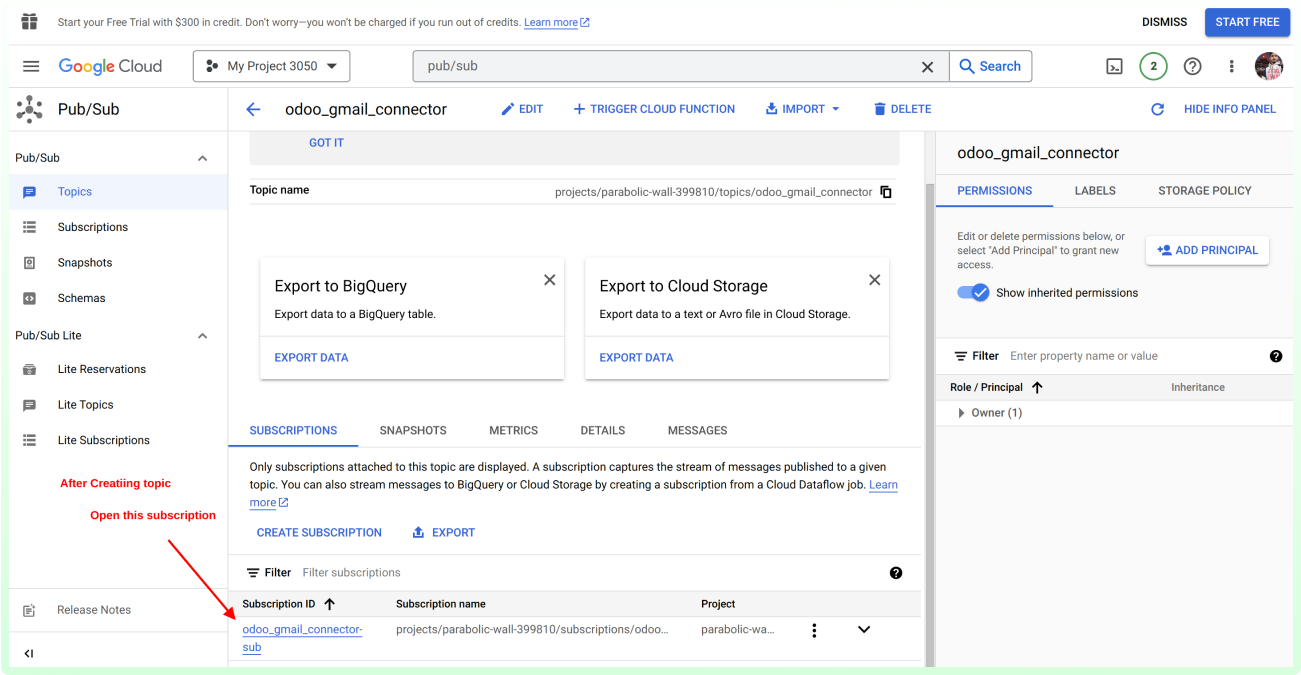This screenshot has width=1301, height=675.
Task: Click the Create Subscription button
Action: (x=319, y=533)
